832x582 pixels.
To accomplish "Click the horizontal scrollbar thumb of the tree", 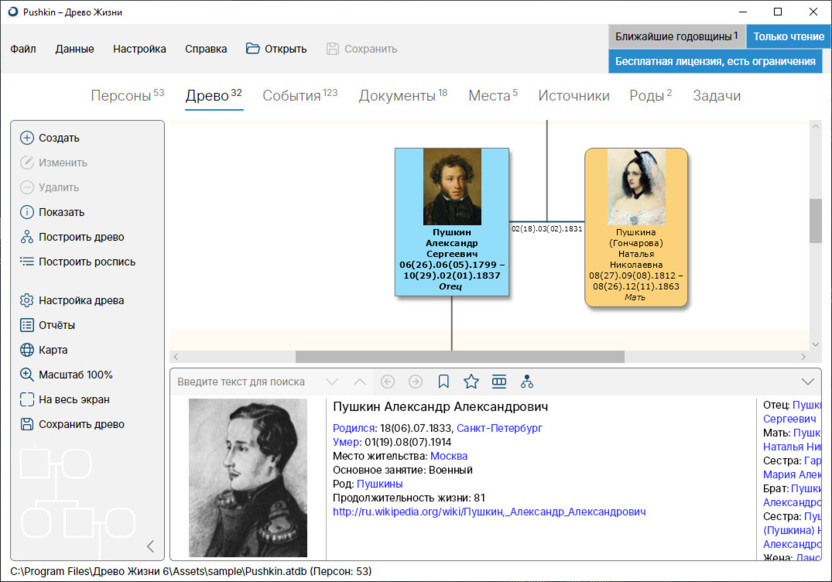I will point(460,357).
